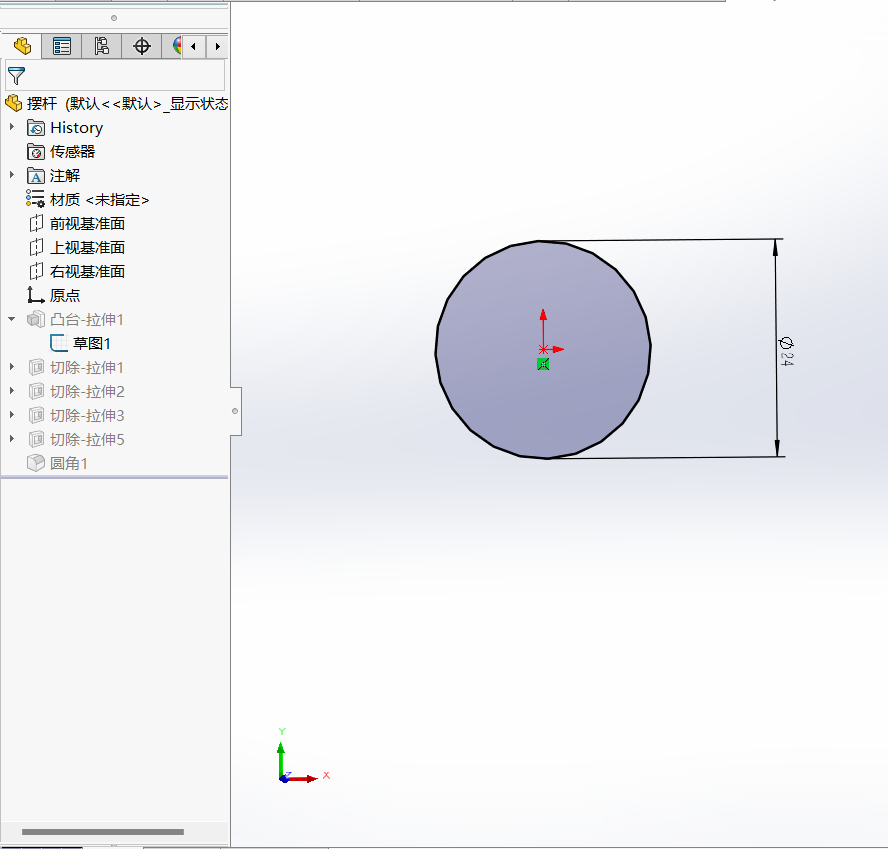Screen dimensions: 888x849
Task: Click the panel collapse handle on sidebar edge
Action: pos(236,411)
